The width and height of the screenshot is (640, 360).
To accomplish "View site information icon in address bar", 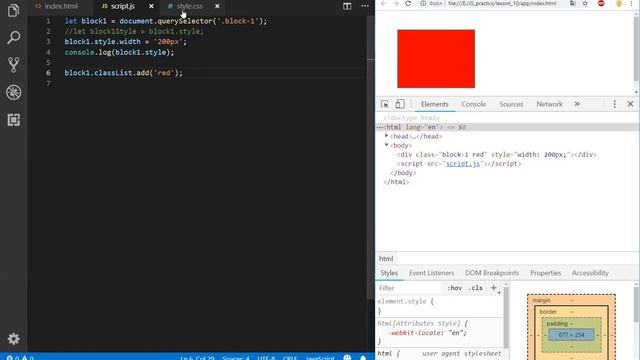I will tap(423, 4).
